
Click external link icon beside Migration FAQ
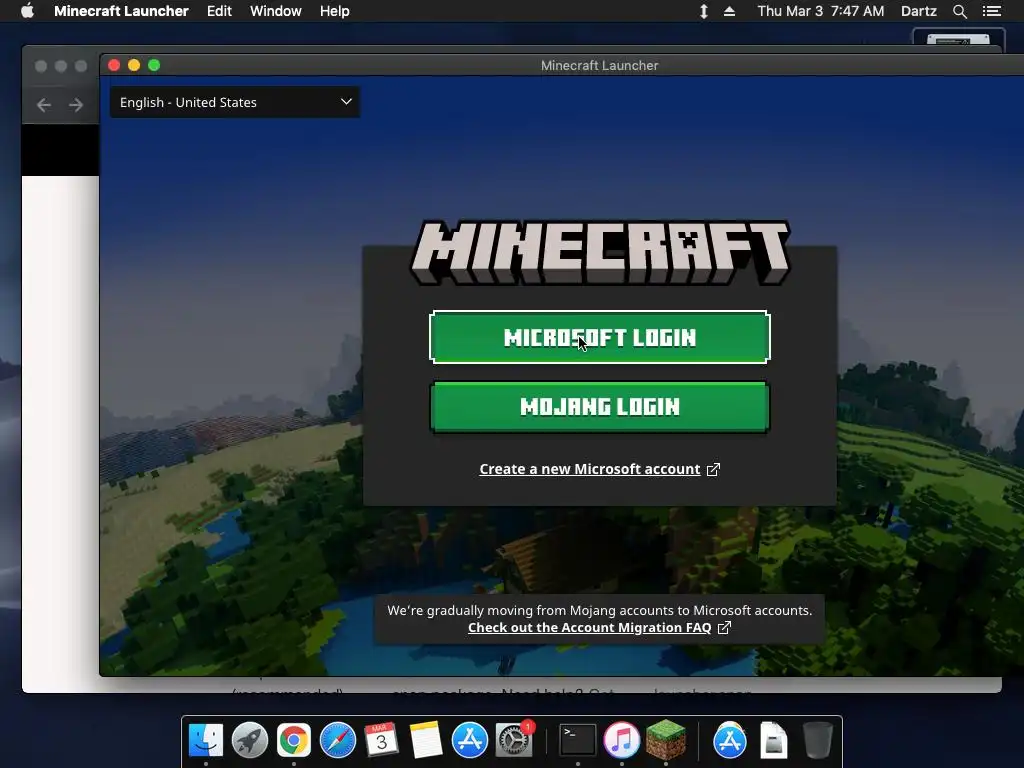tap(724, 628)
